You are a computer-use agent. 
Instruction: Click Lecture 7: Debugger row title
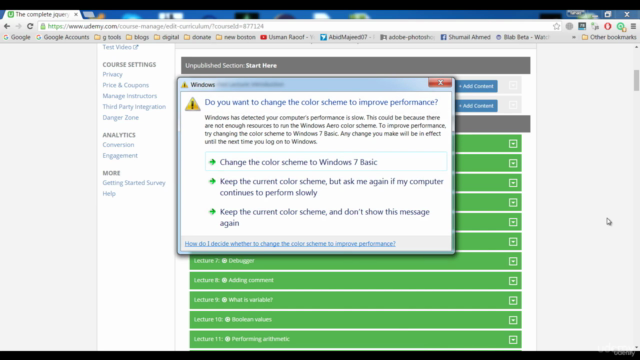tap(224, 261)
